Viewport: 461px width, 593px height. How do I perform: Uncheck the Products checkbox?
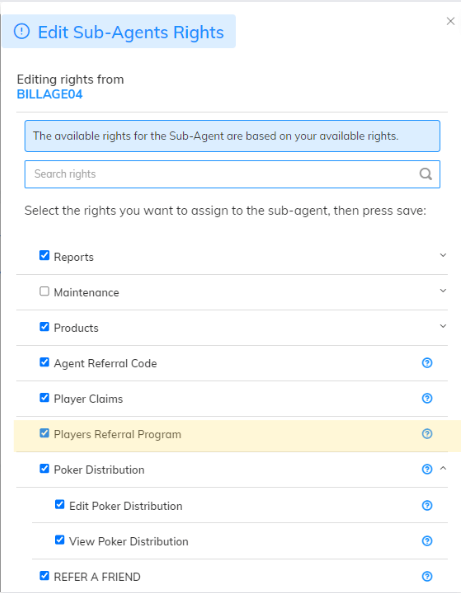tap(44, 326)
